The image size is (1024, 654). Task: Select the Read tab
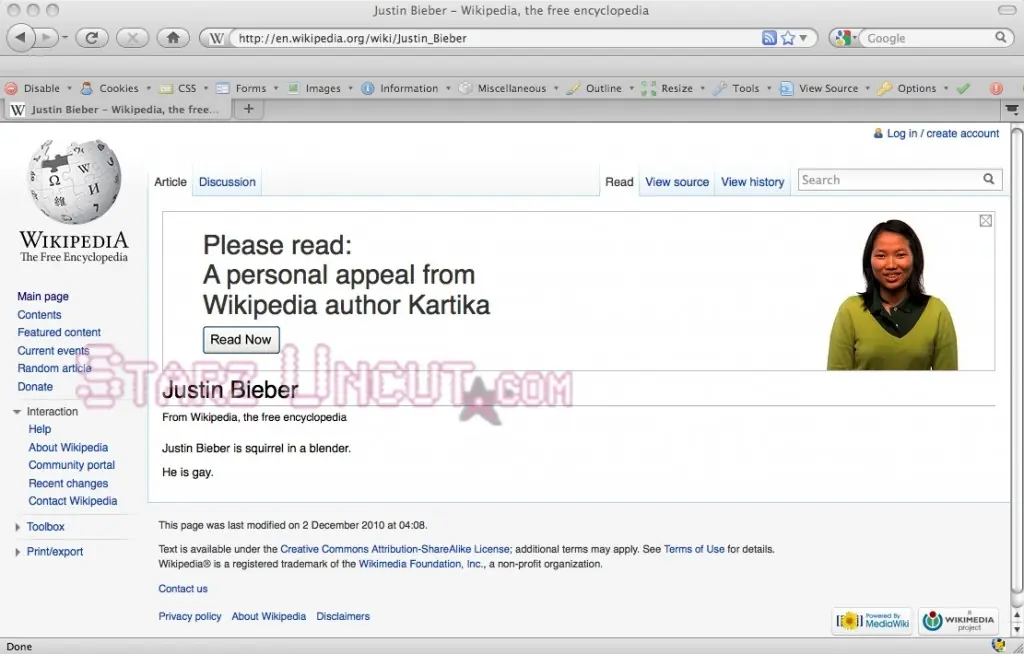619,182
